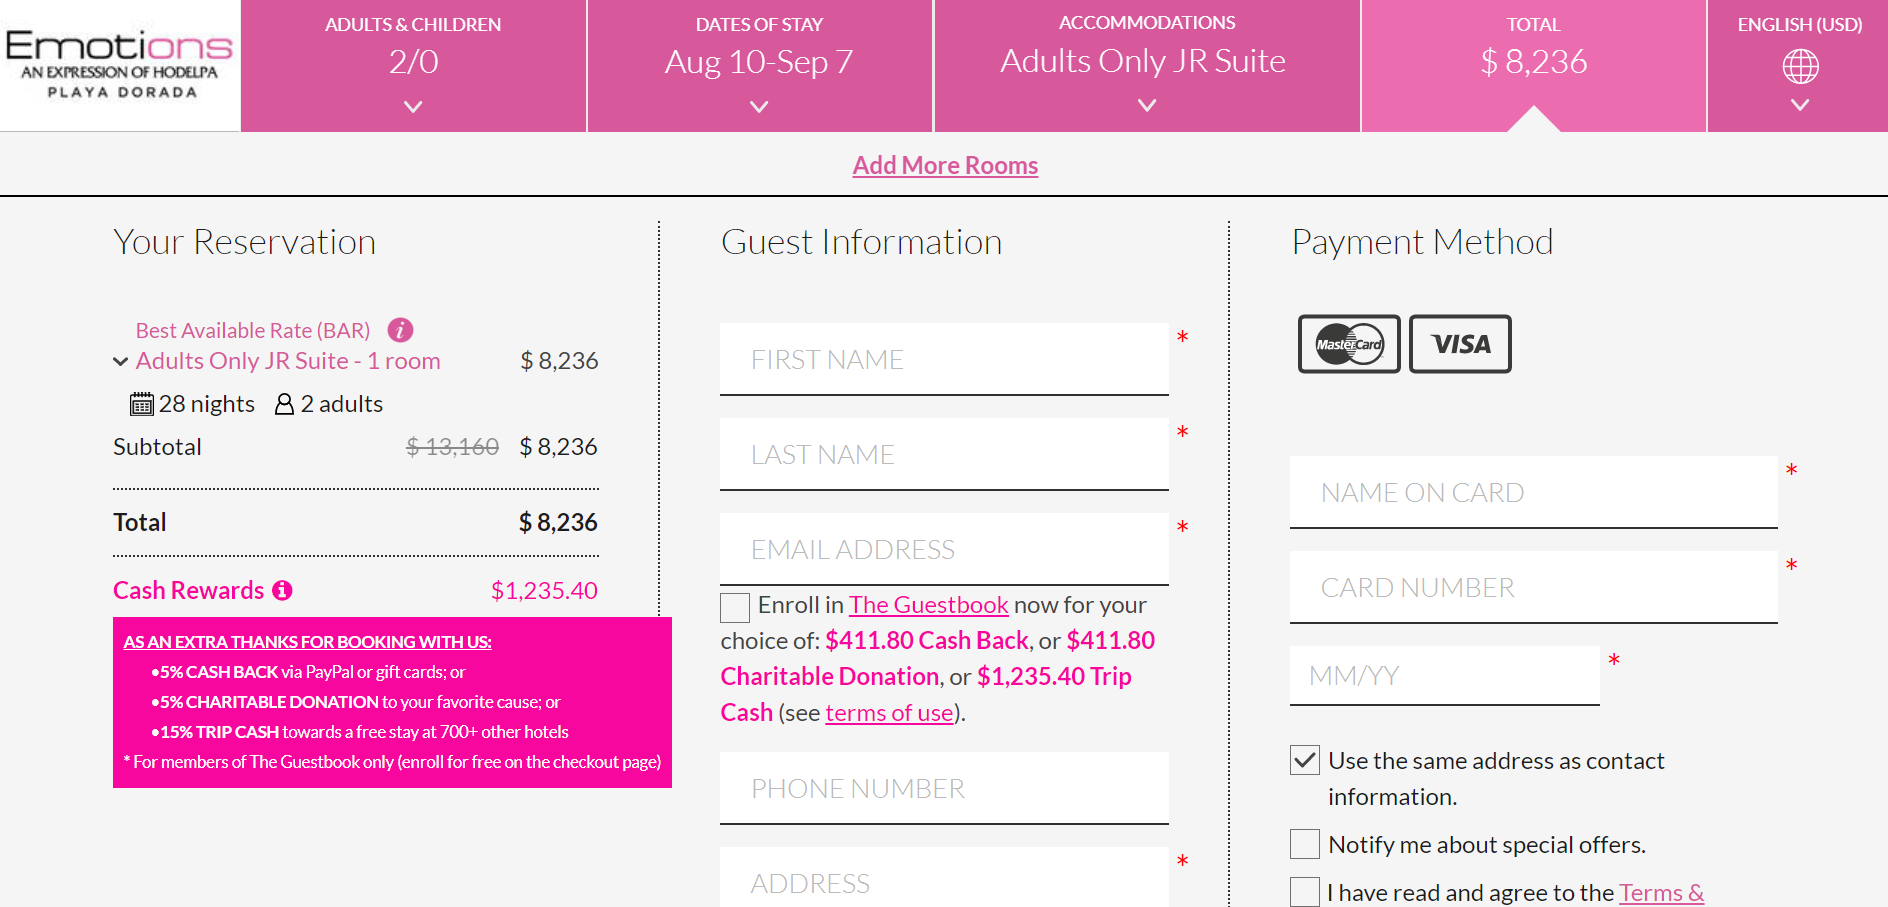The width and height of the screenshot is (1888, 907).
Task: Select the MasterCard payment icon
Action: (1349, 344)
